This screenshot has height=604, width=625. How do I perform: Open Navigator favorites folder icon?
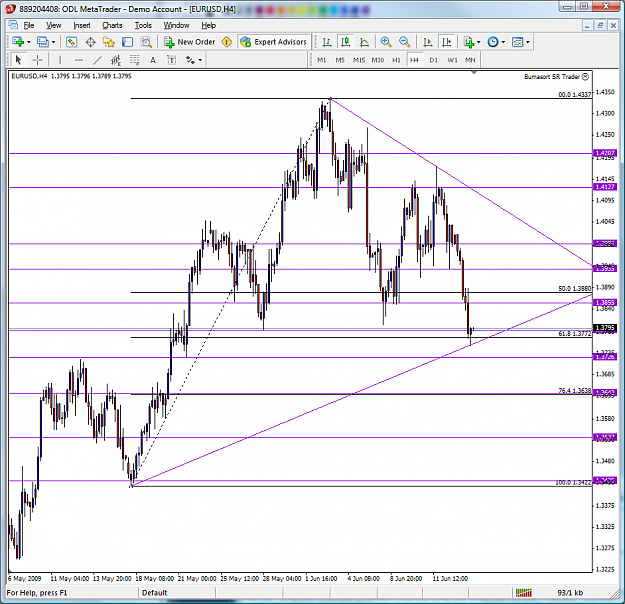tap(108, 41)
